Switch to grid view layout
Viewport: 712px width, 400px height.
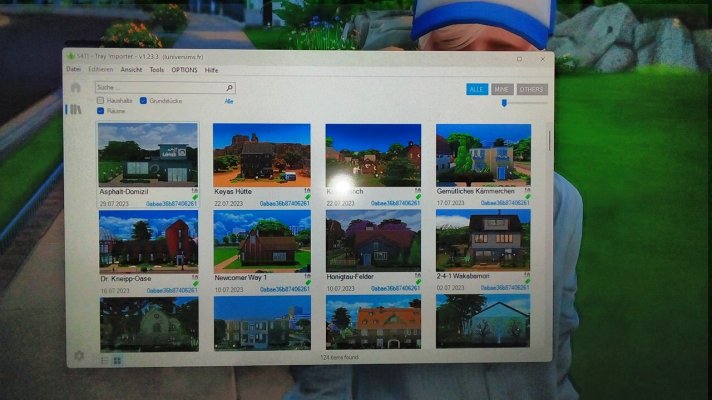[117, 360]
